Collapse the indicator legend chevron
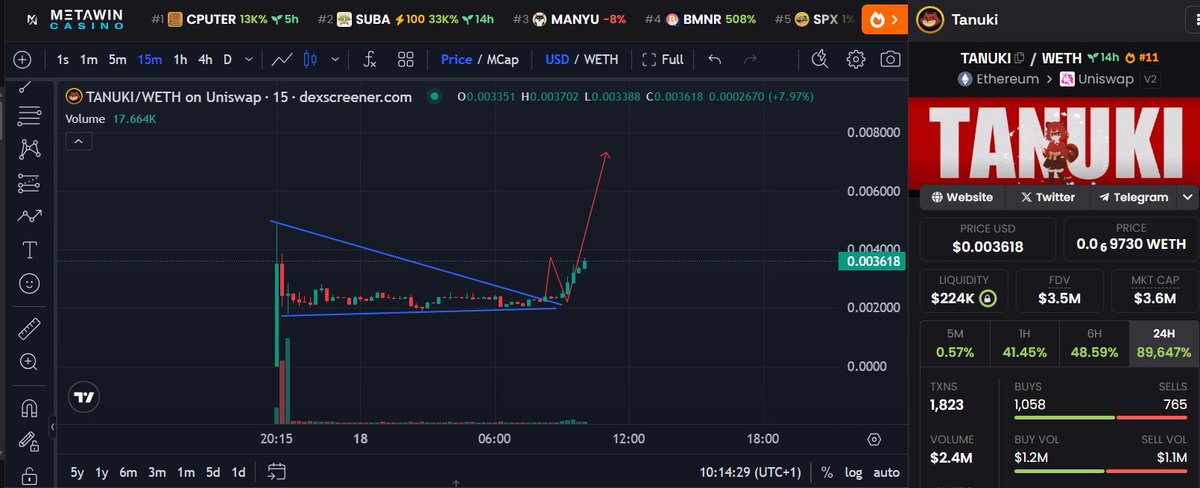1200x488 pixels. pos(80,142)
